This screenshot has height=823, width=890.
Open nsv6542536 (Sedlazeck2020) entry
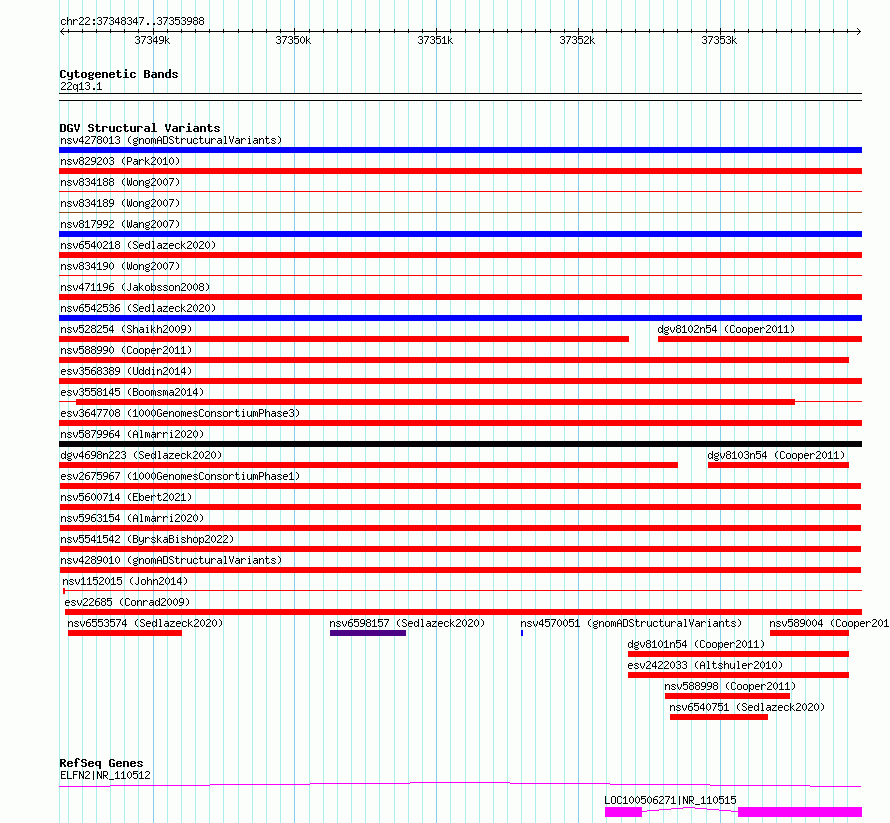tap(138, 308)
